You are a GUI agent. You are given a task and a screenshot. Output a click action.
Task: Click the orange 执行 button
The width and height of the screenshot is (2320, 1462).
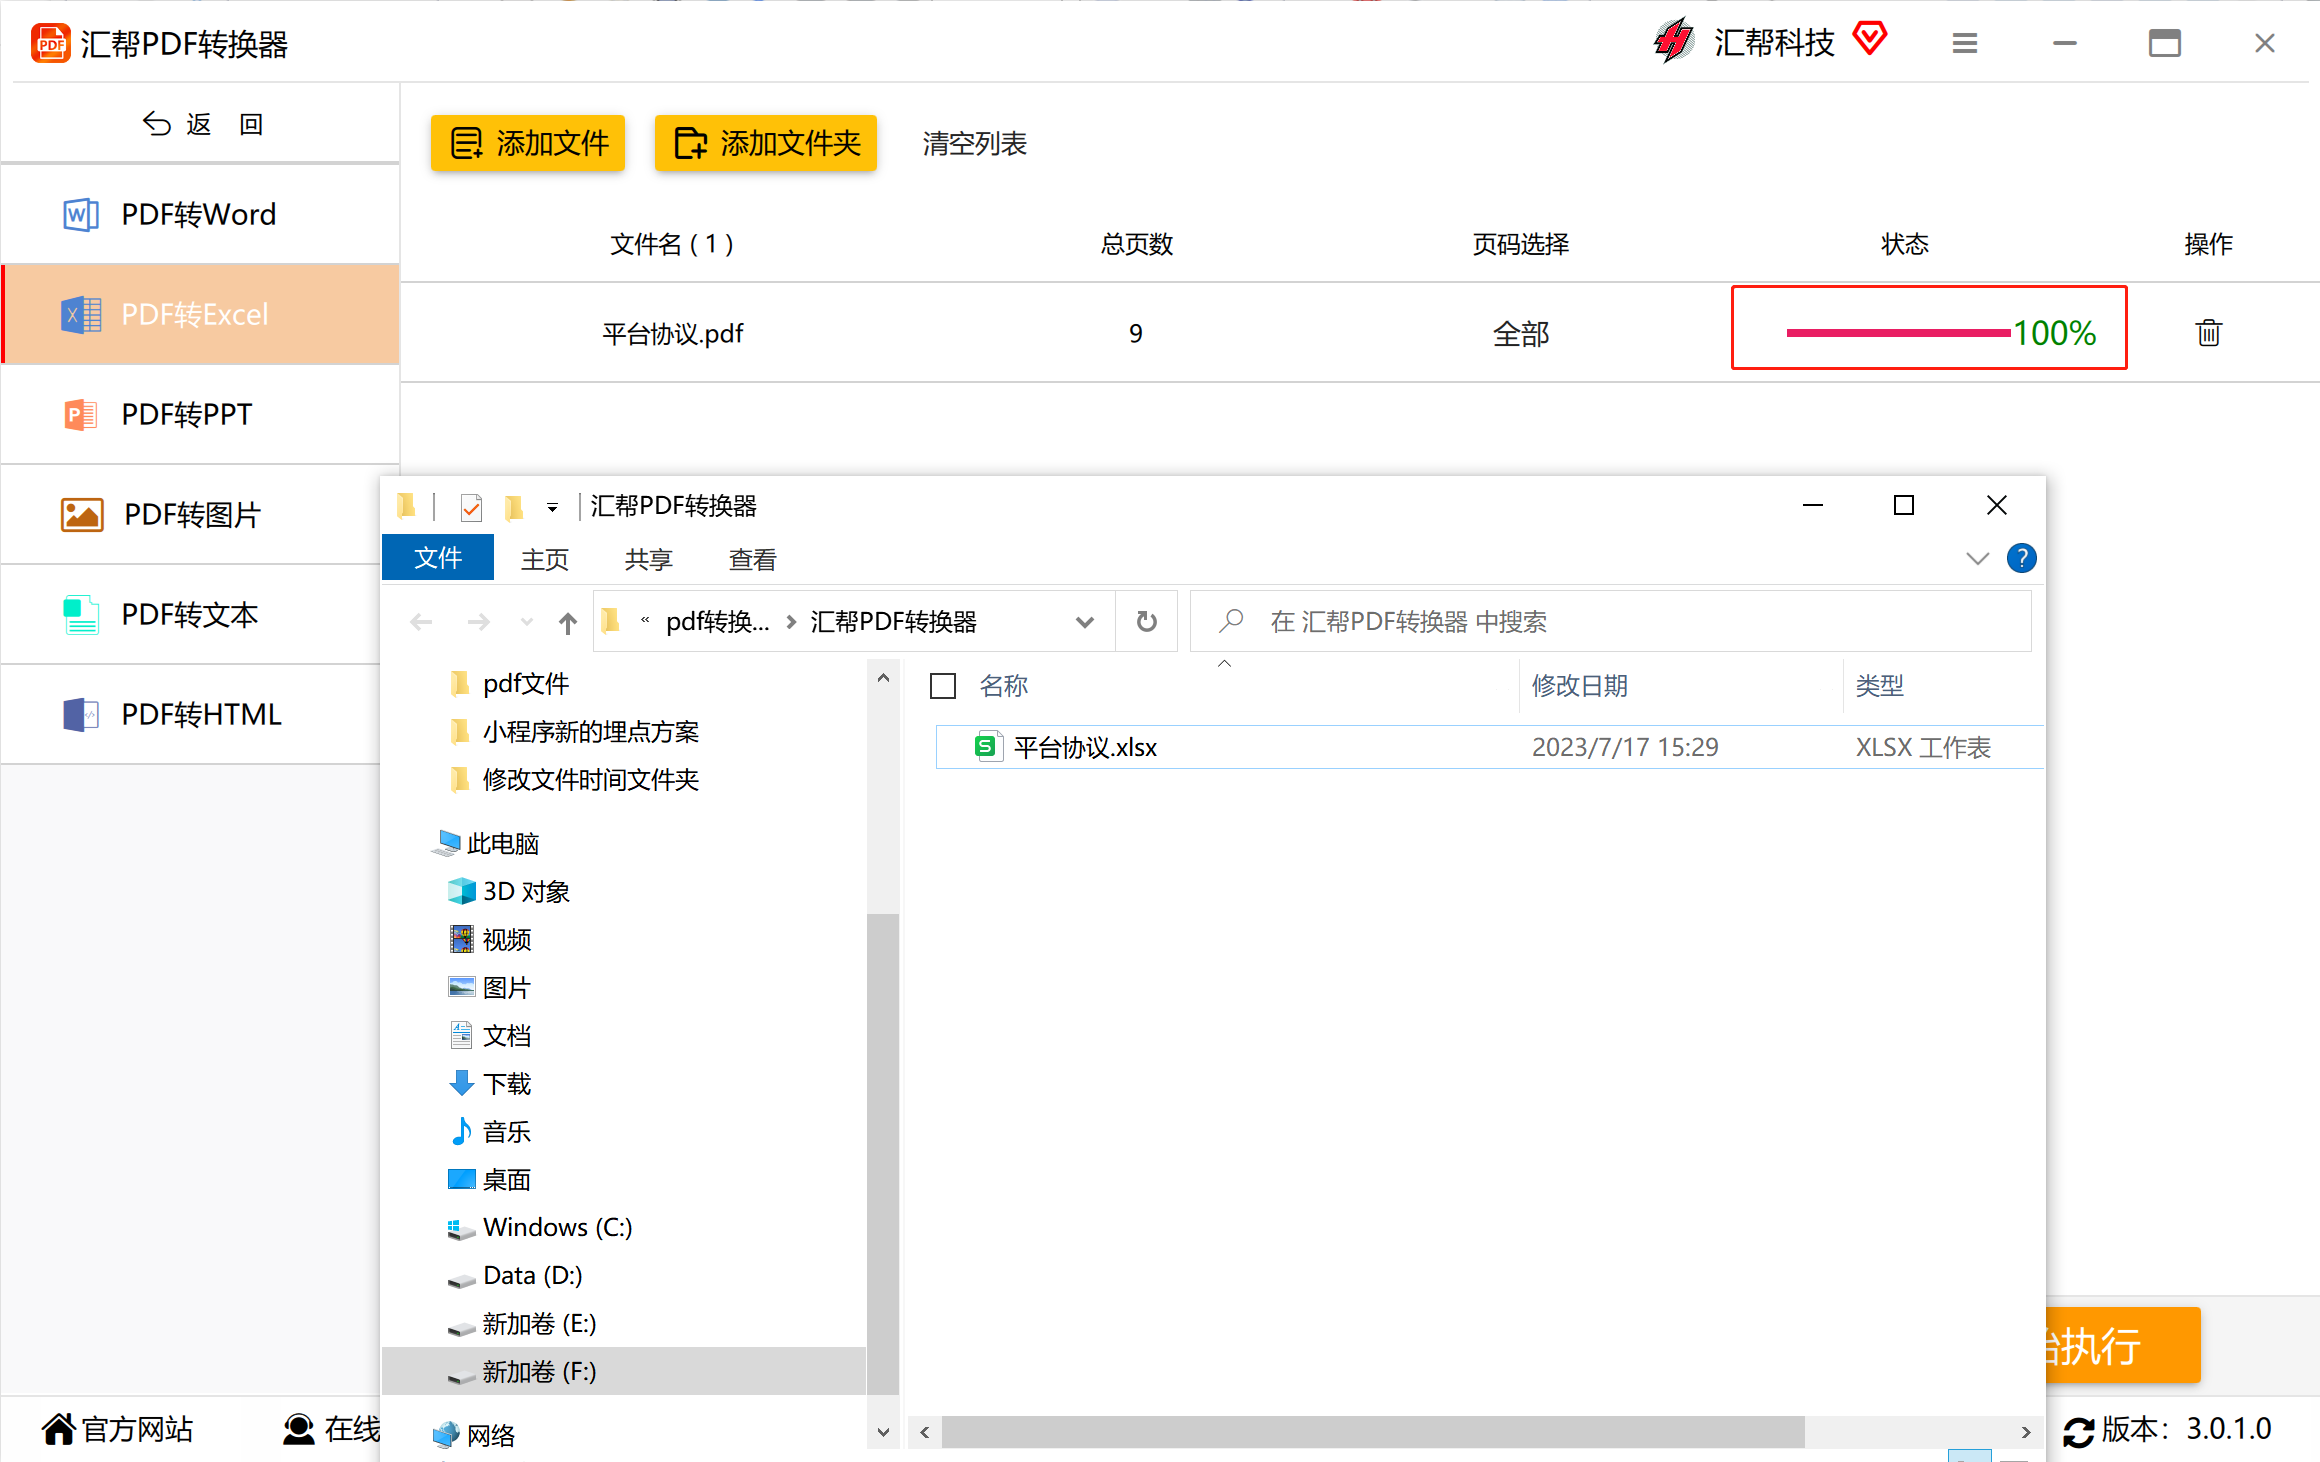(x=2123, y=1345)
